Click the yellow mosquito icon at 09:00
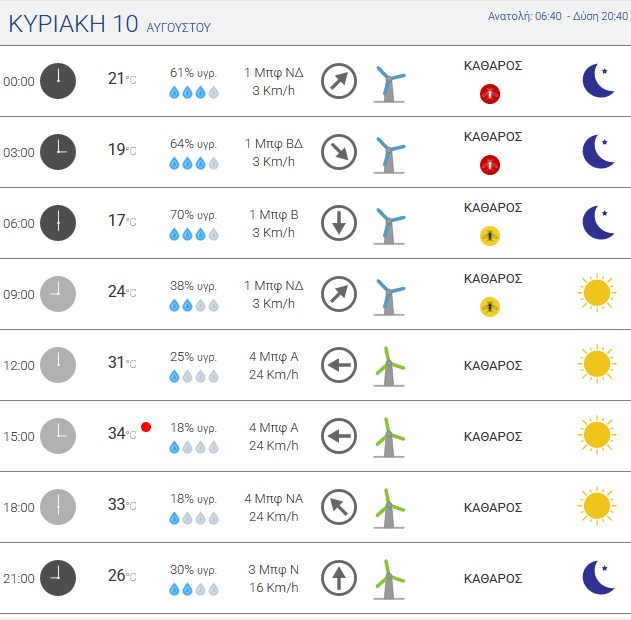This screenshot has height=620, width=631. point(490,307)
